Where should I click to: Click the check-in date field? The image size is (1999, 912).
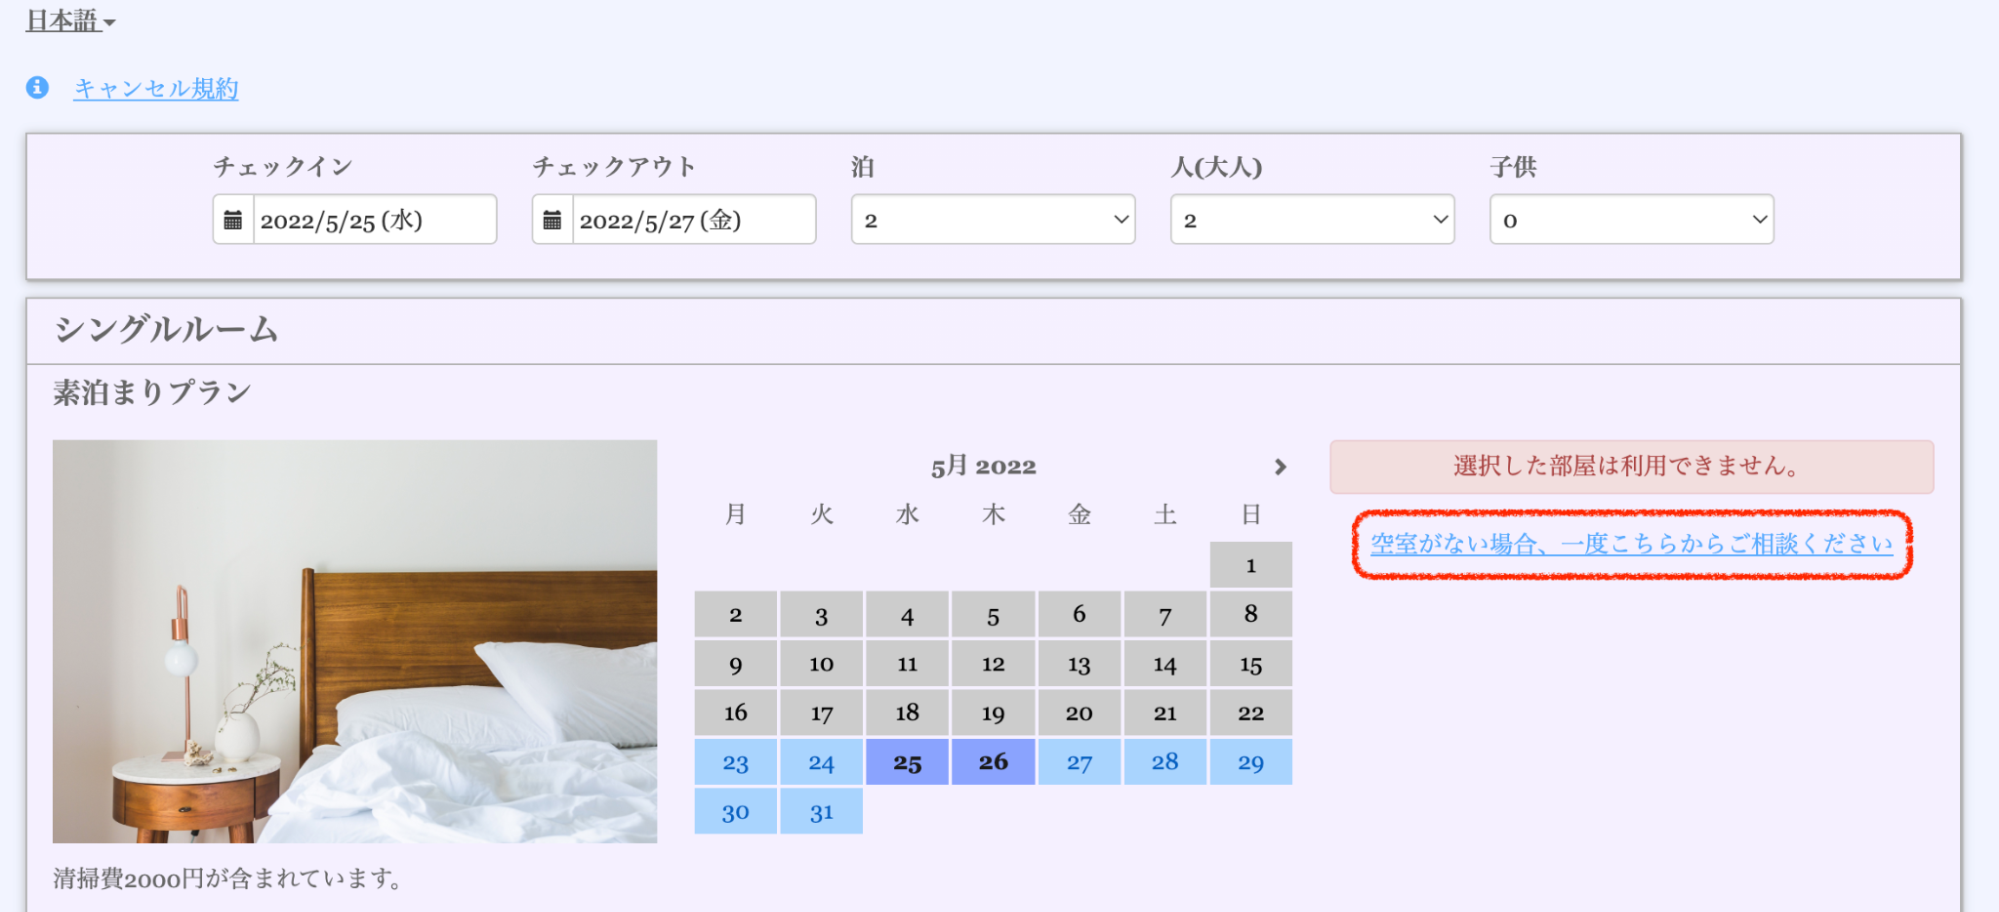point(374,220)
